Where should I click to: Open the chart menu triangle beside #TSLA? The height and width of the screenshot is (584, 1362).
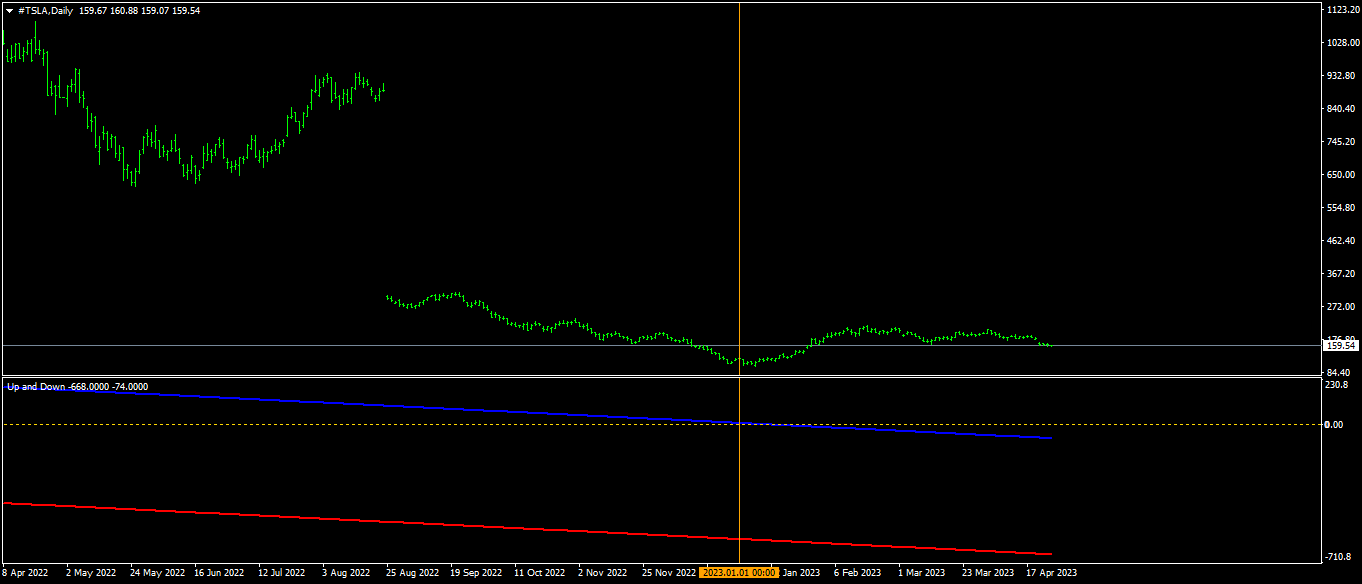[9, 10]
